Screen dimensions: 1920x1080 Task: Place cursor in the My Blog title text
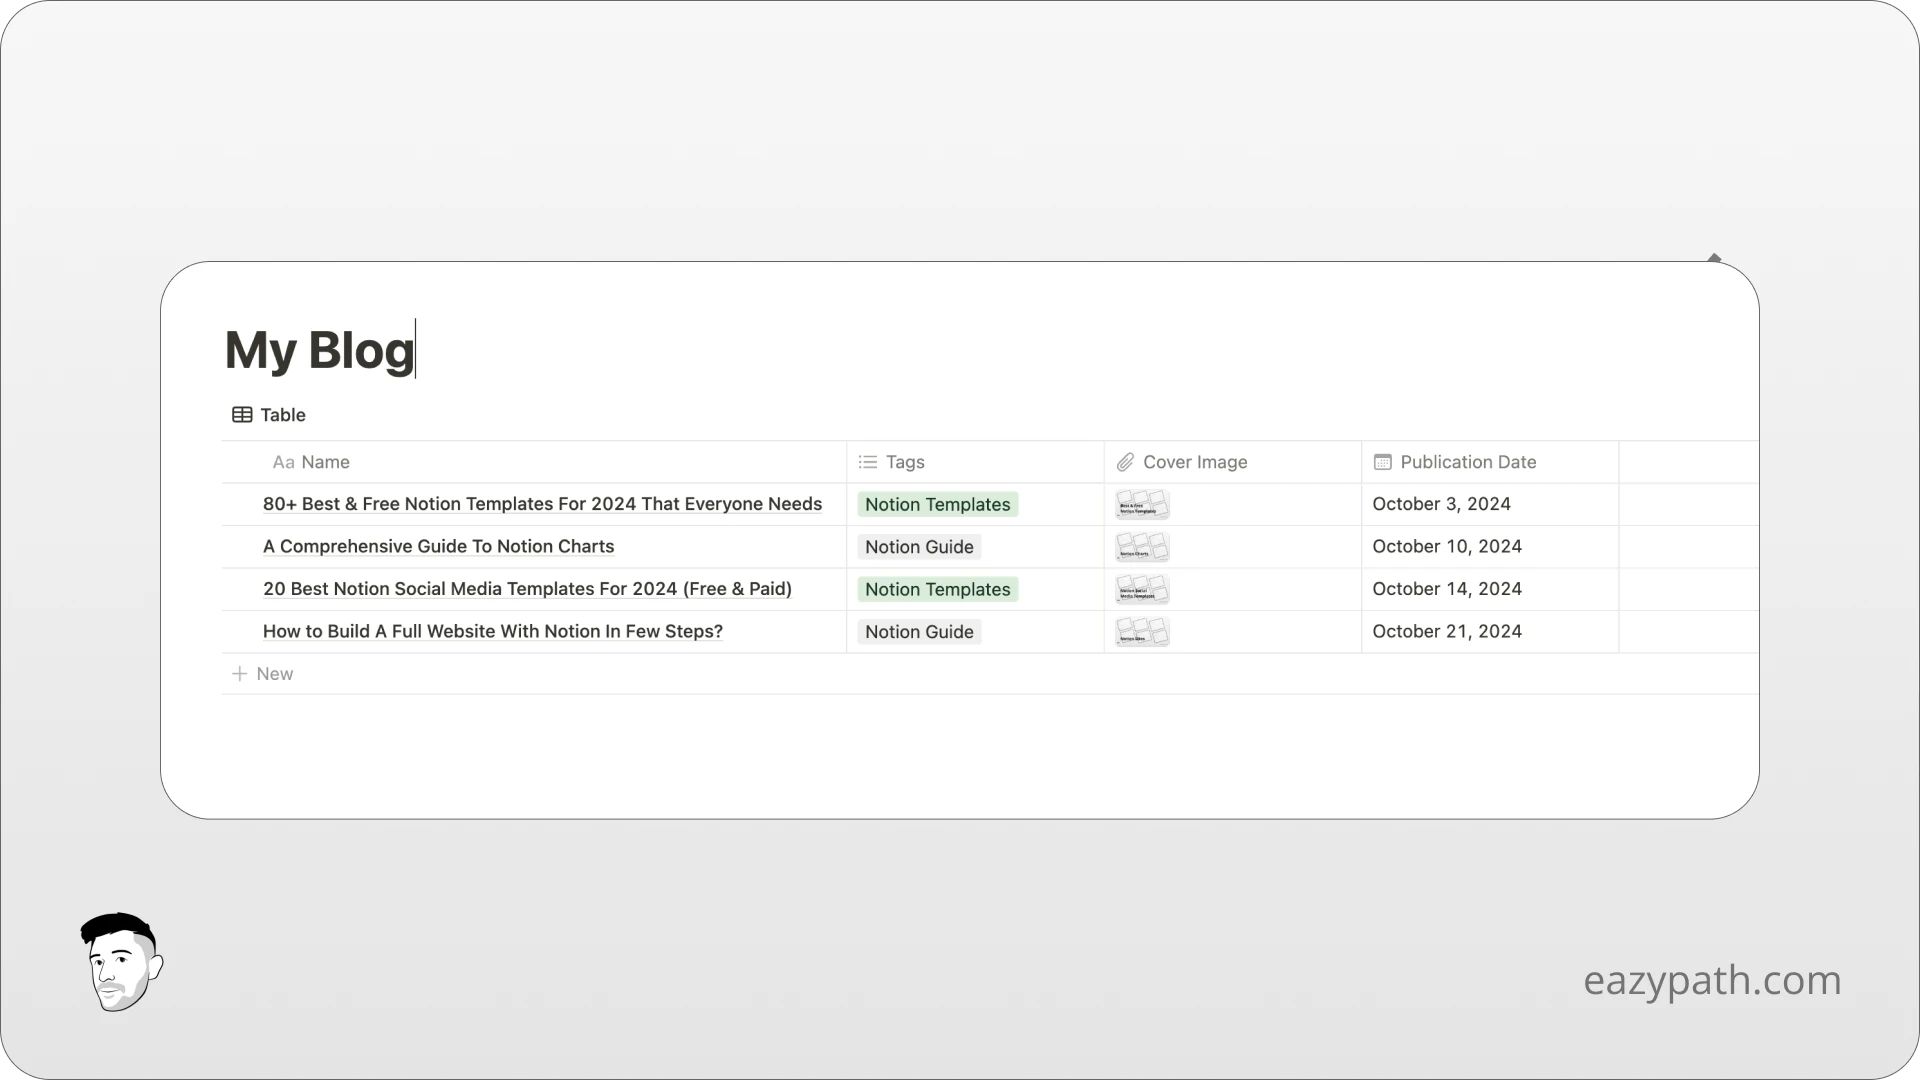(319, 349)
